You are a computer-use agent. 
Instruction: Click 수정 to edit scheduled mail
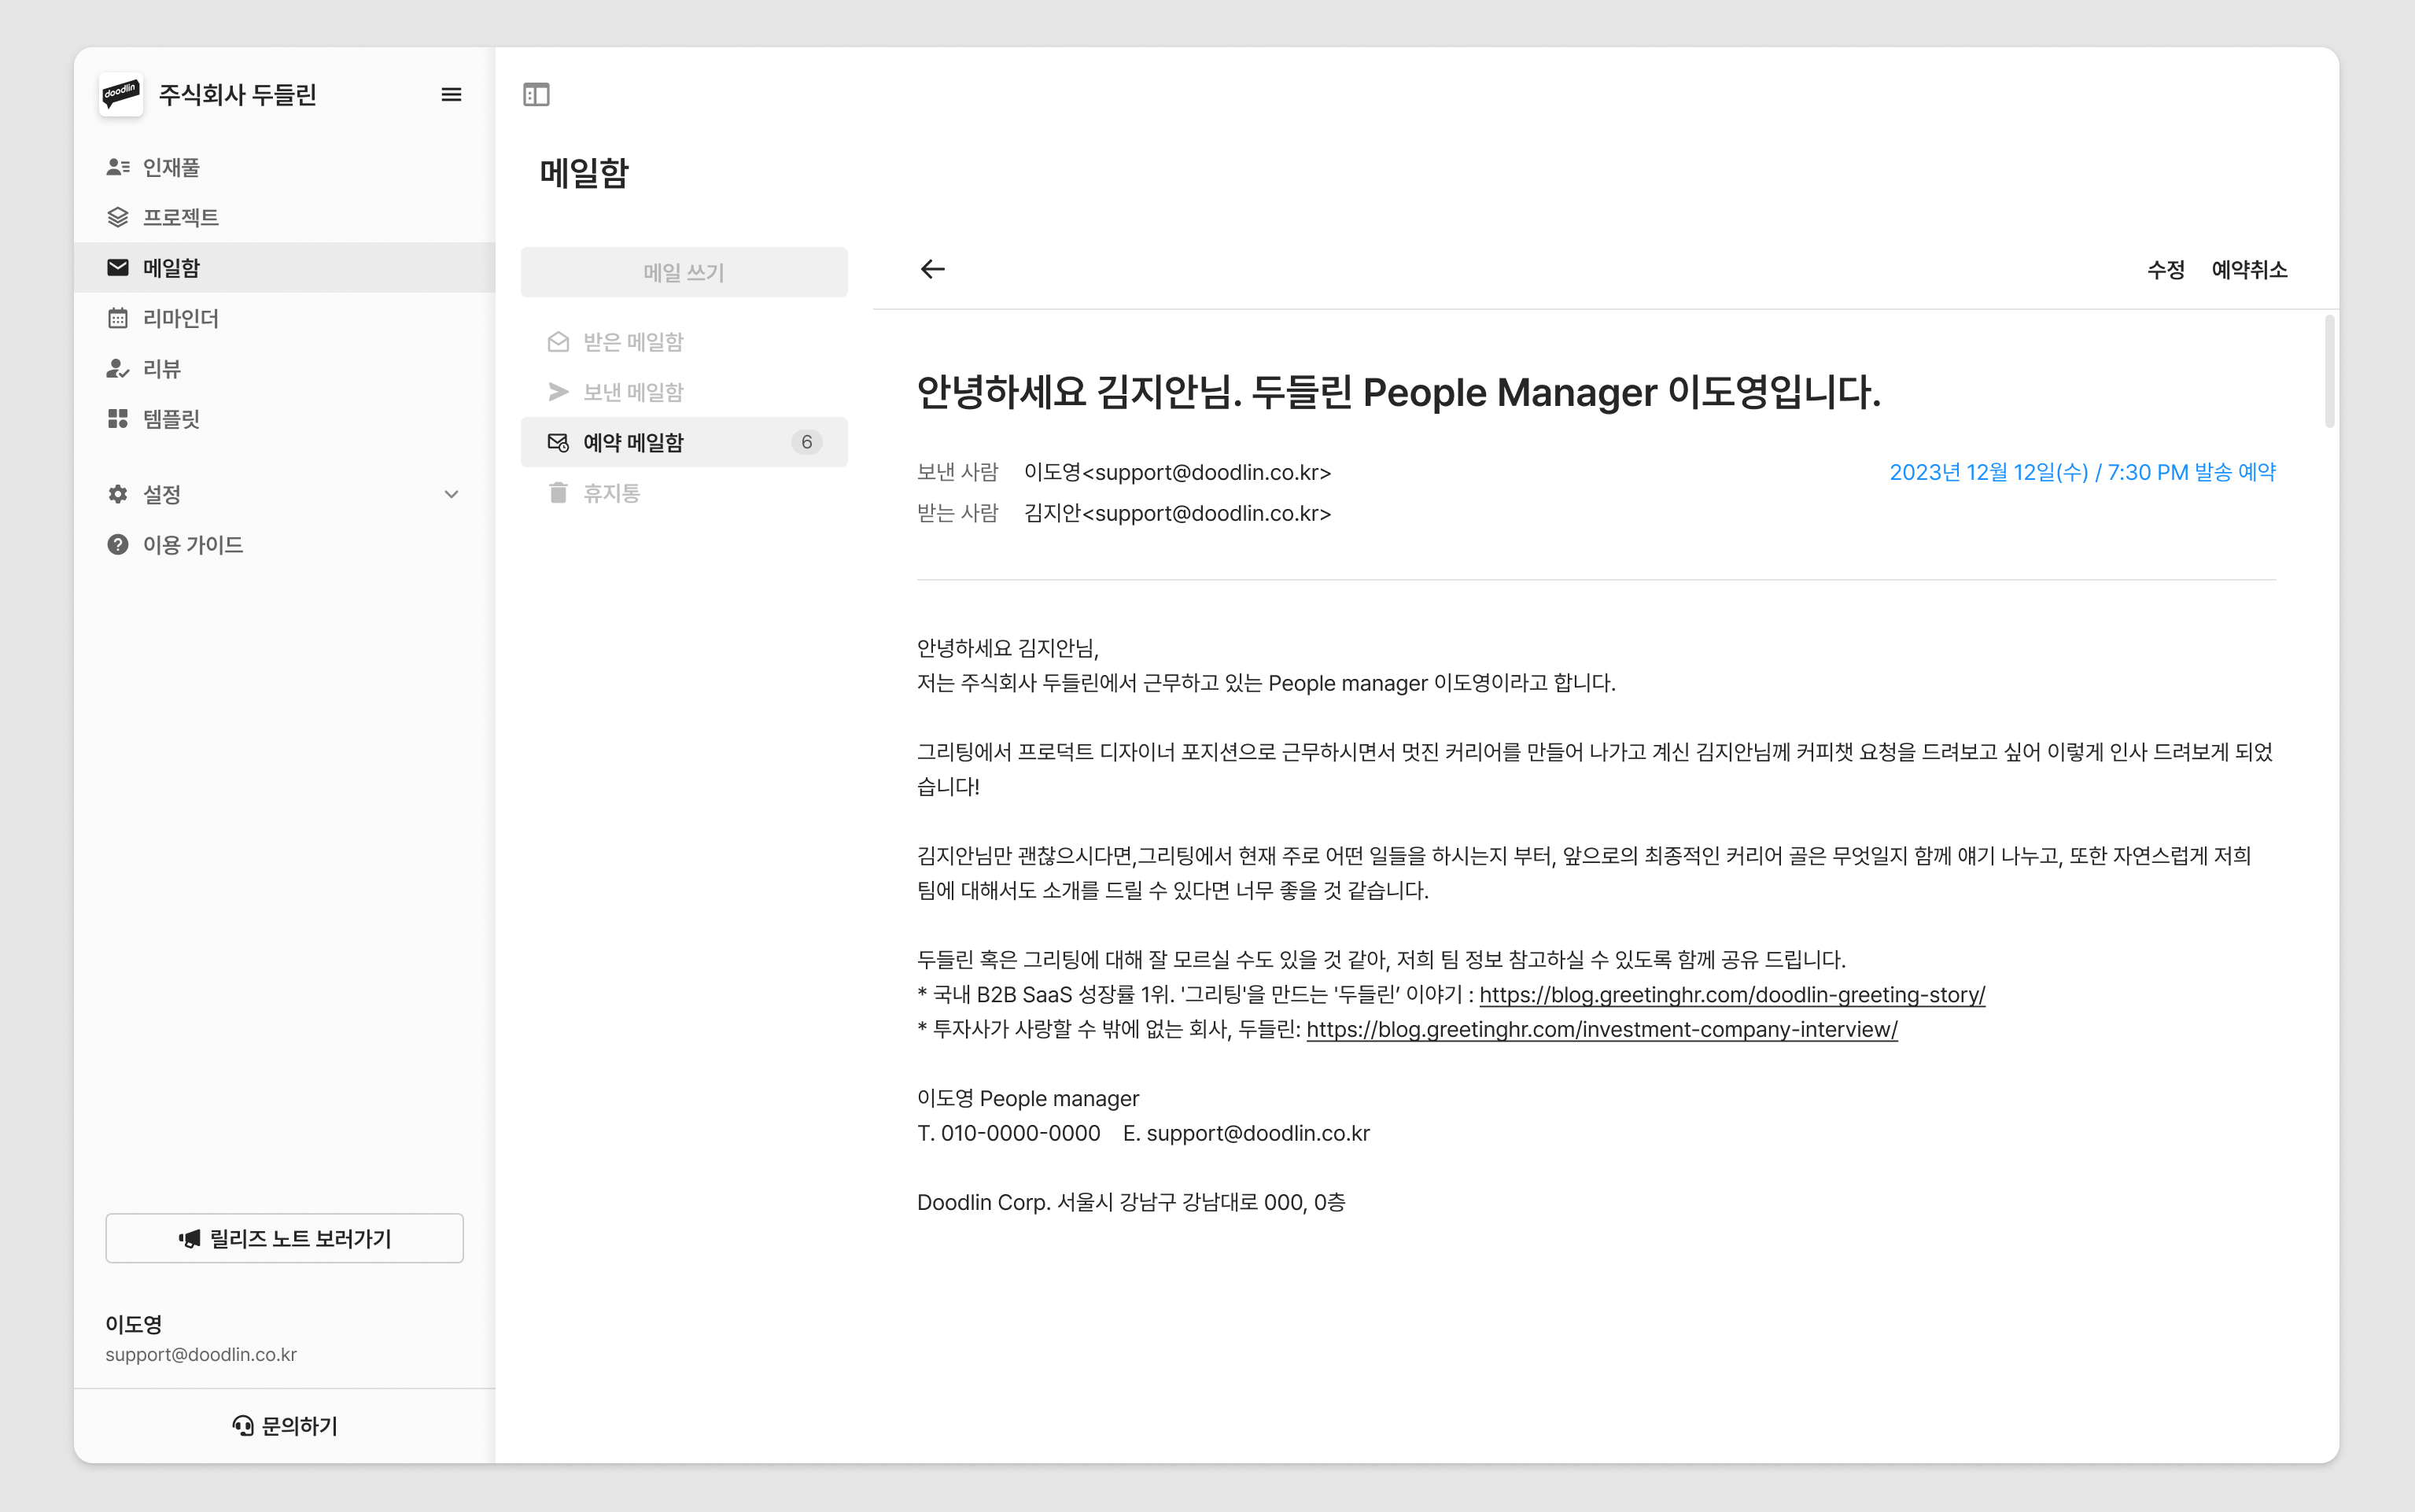pyautogui.click(x=2165, y=270)
